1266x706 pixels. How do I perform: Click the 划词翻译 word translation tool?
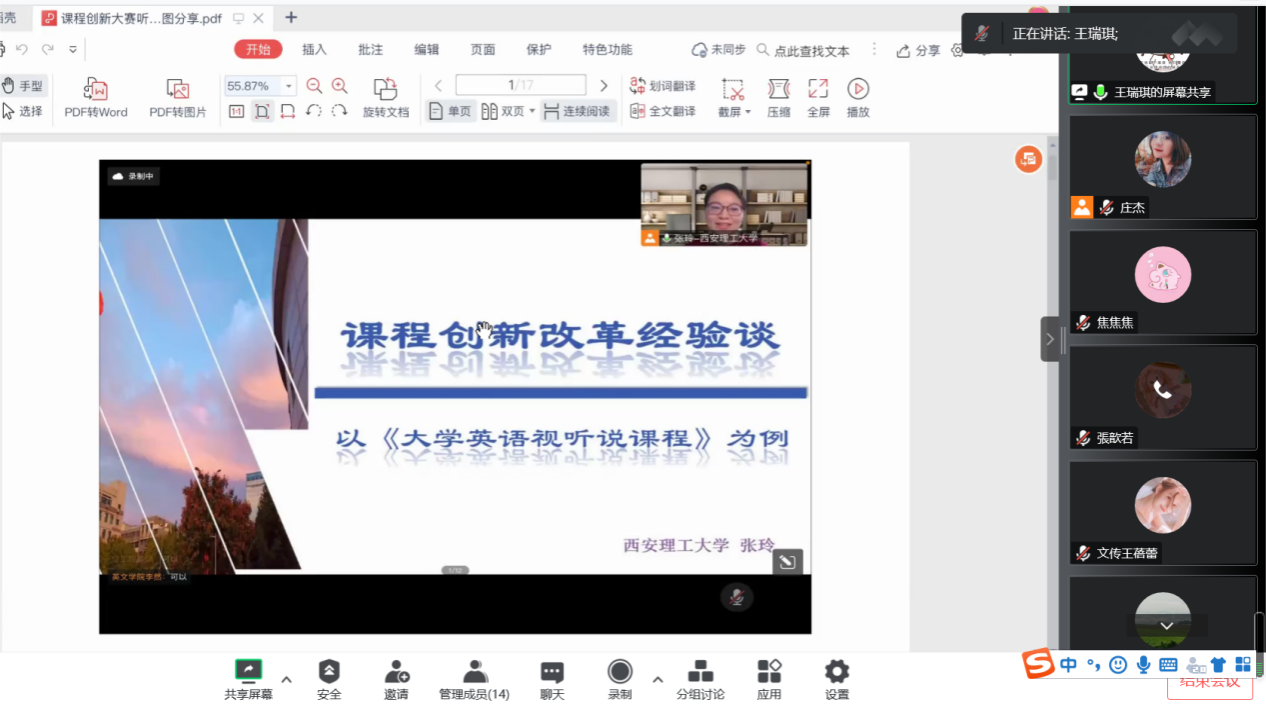(662, 86)
